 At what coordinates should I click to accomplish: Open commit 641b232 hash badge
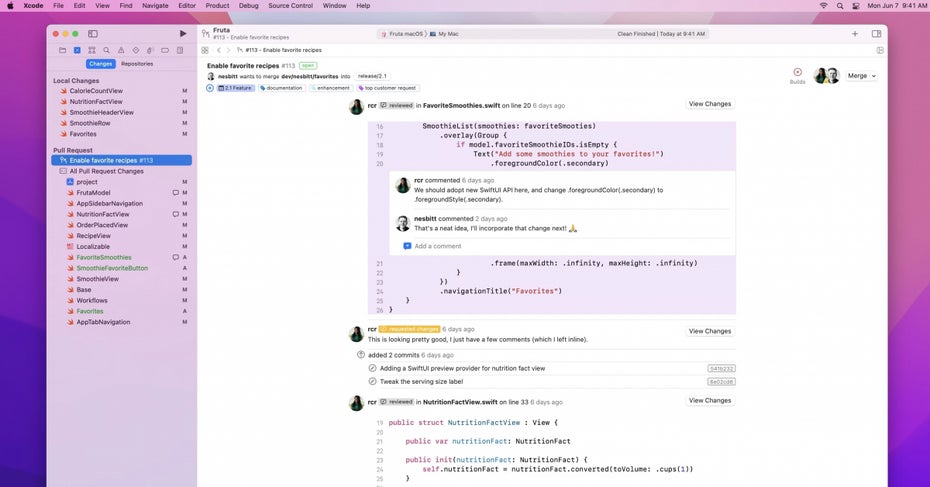pyautogui.click(x=721, y=368)
